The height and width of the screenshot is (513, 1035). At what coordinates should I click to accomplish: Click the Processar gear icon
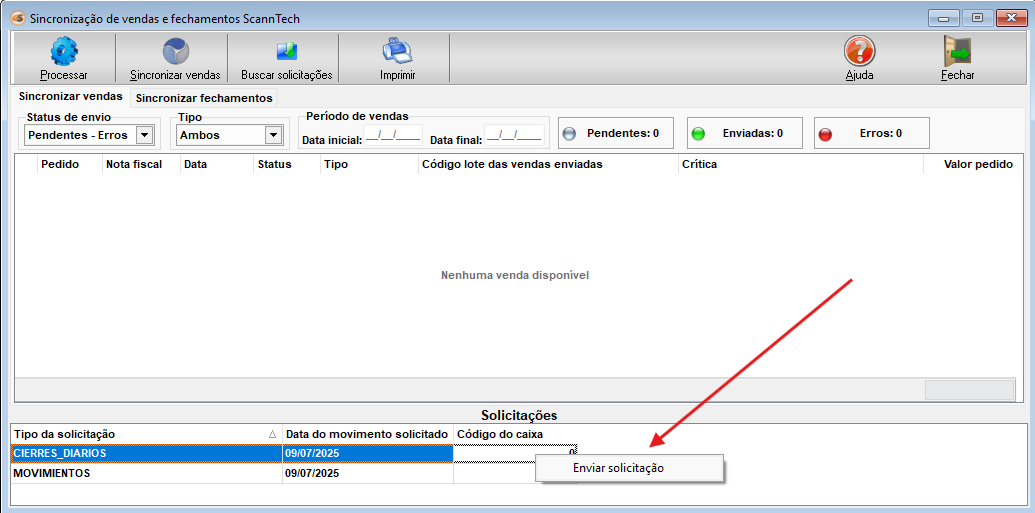[x=64, y=51]
